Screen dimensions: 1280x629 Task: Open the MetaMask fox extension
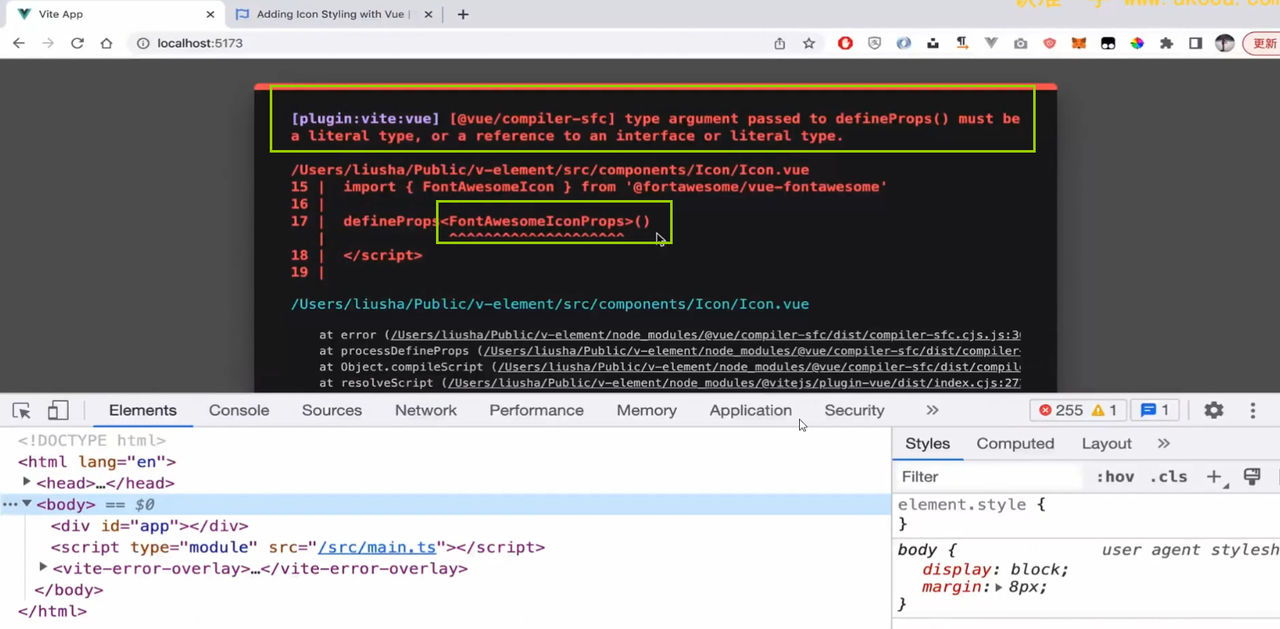point(1079,43)
